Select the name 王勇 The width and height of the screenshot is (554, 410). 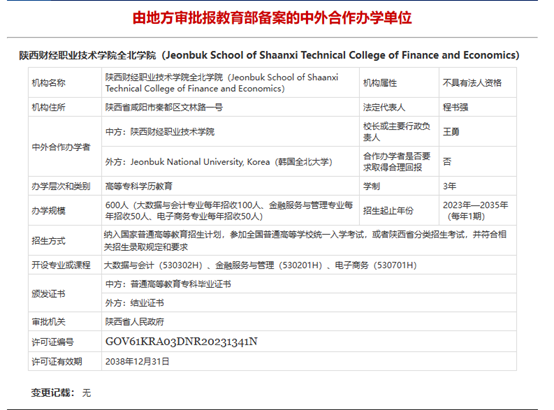(x=451, y=132)
